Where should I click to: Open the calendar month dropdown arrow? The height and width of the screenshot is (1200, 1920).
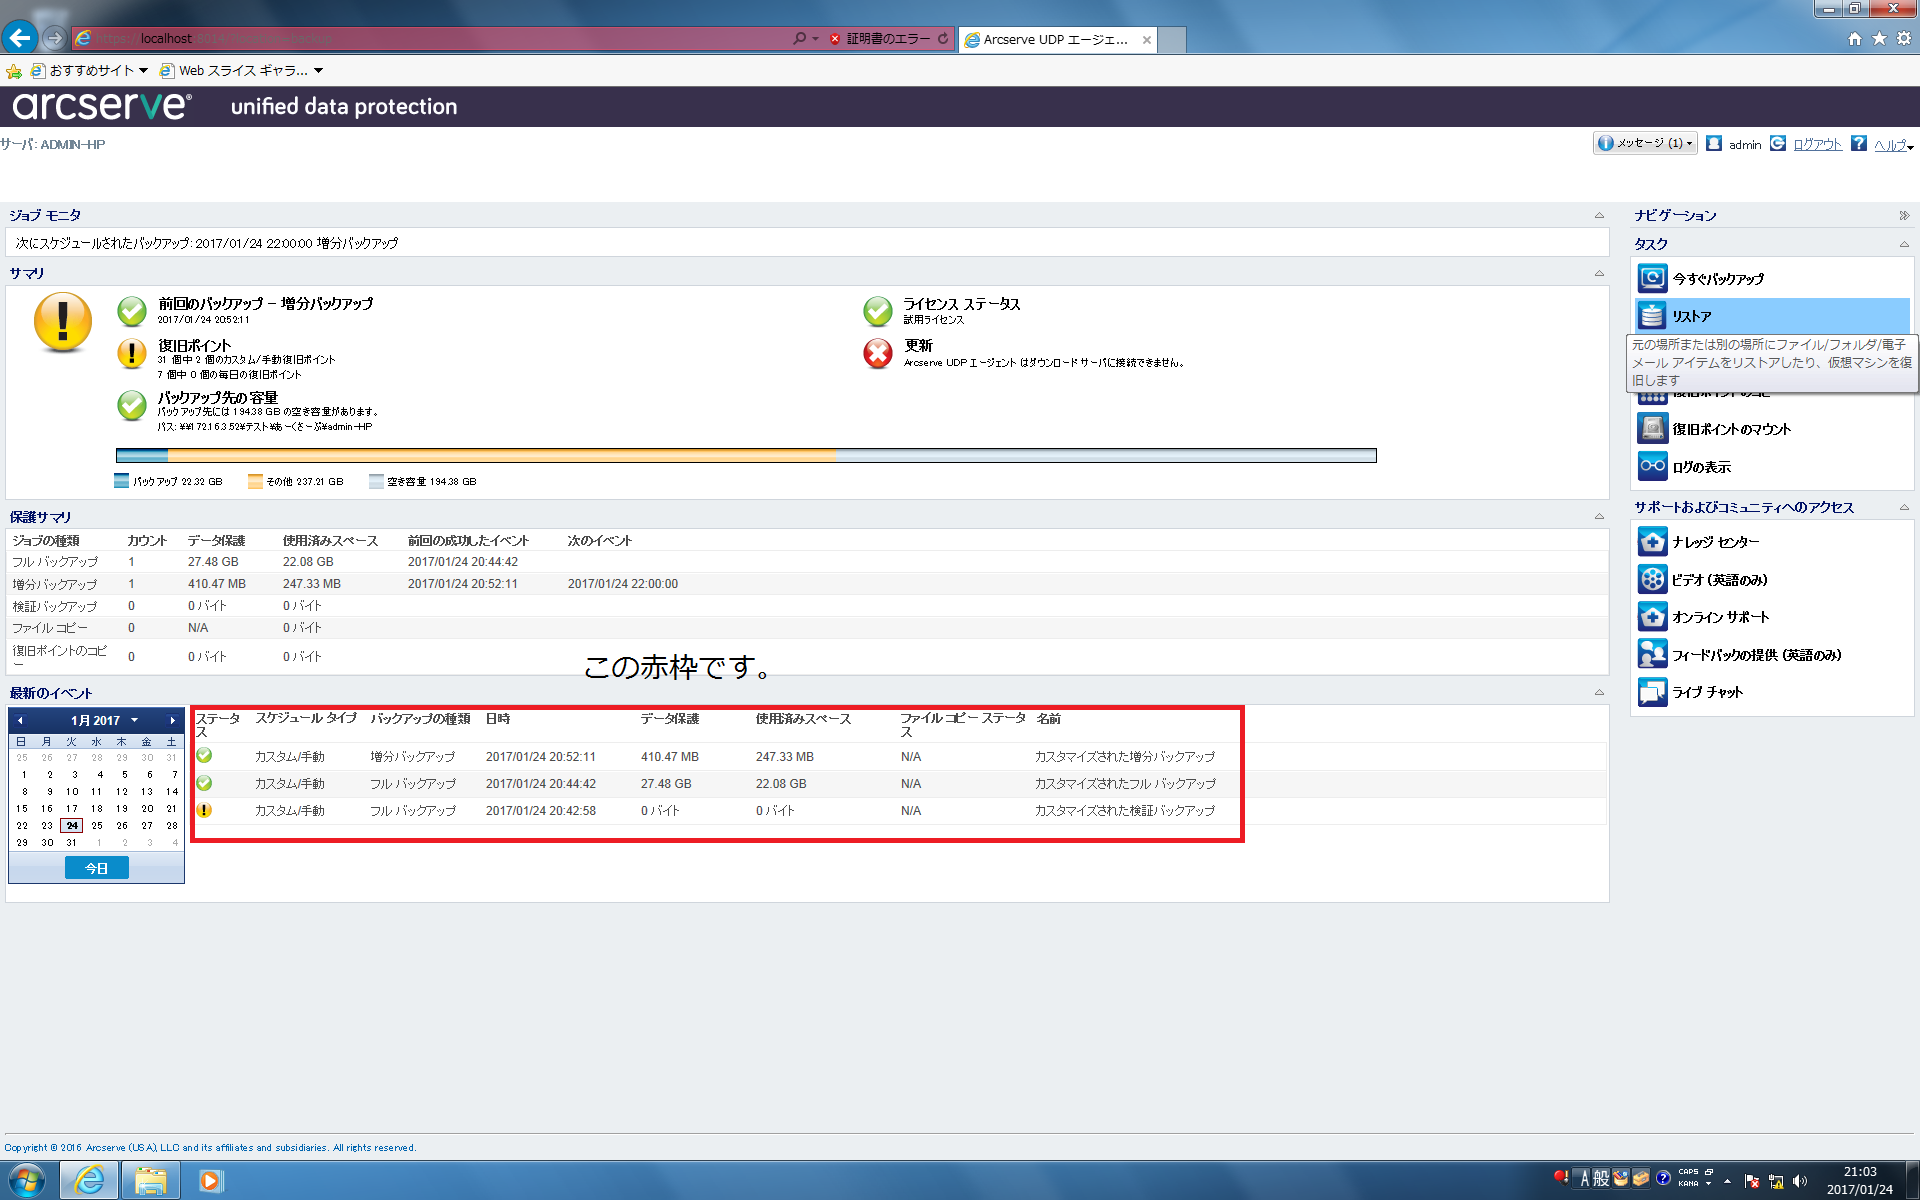tap(134, 720)
